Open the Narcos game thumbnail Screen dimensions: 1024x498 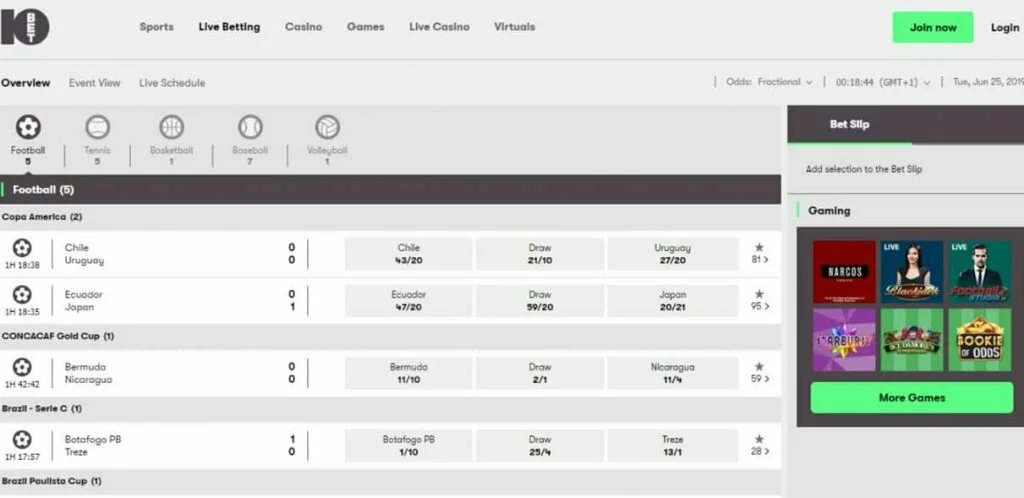click(844, 272)
